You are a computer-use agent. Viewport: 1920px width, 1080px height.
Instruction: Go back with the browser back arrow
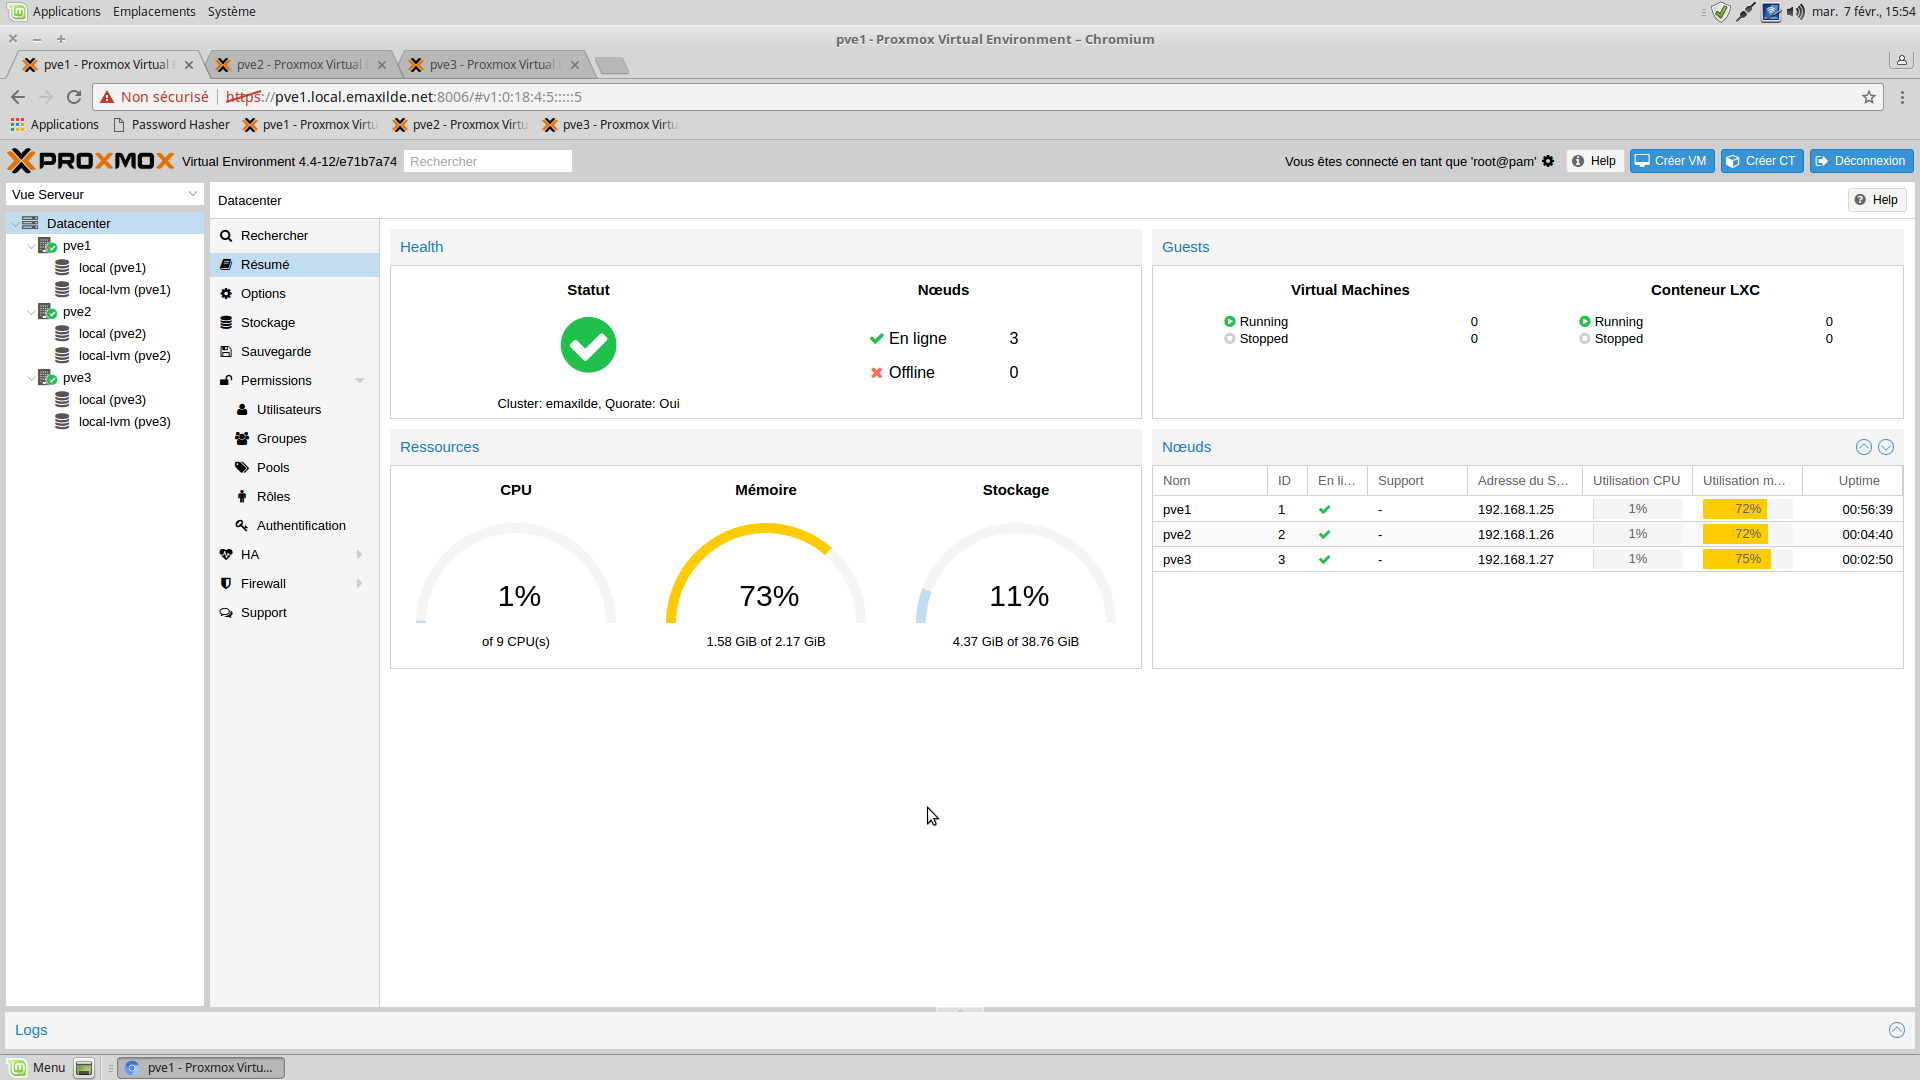[17, 97]
